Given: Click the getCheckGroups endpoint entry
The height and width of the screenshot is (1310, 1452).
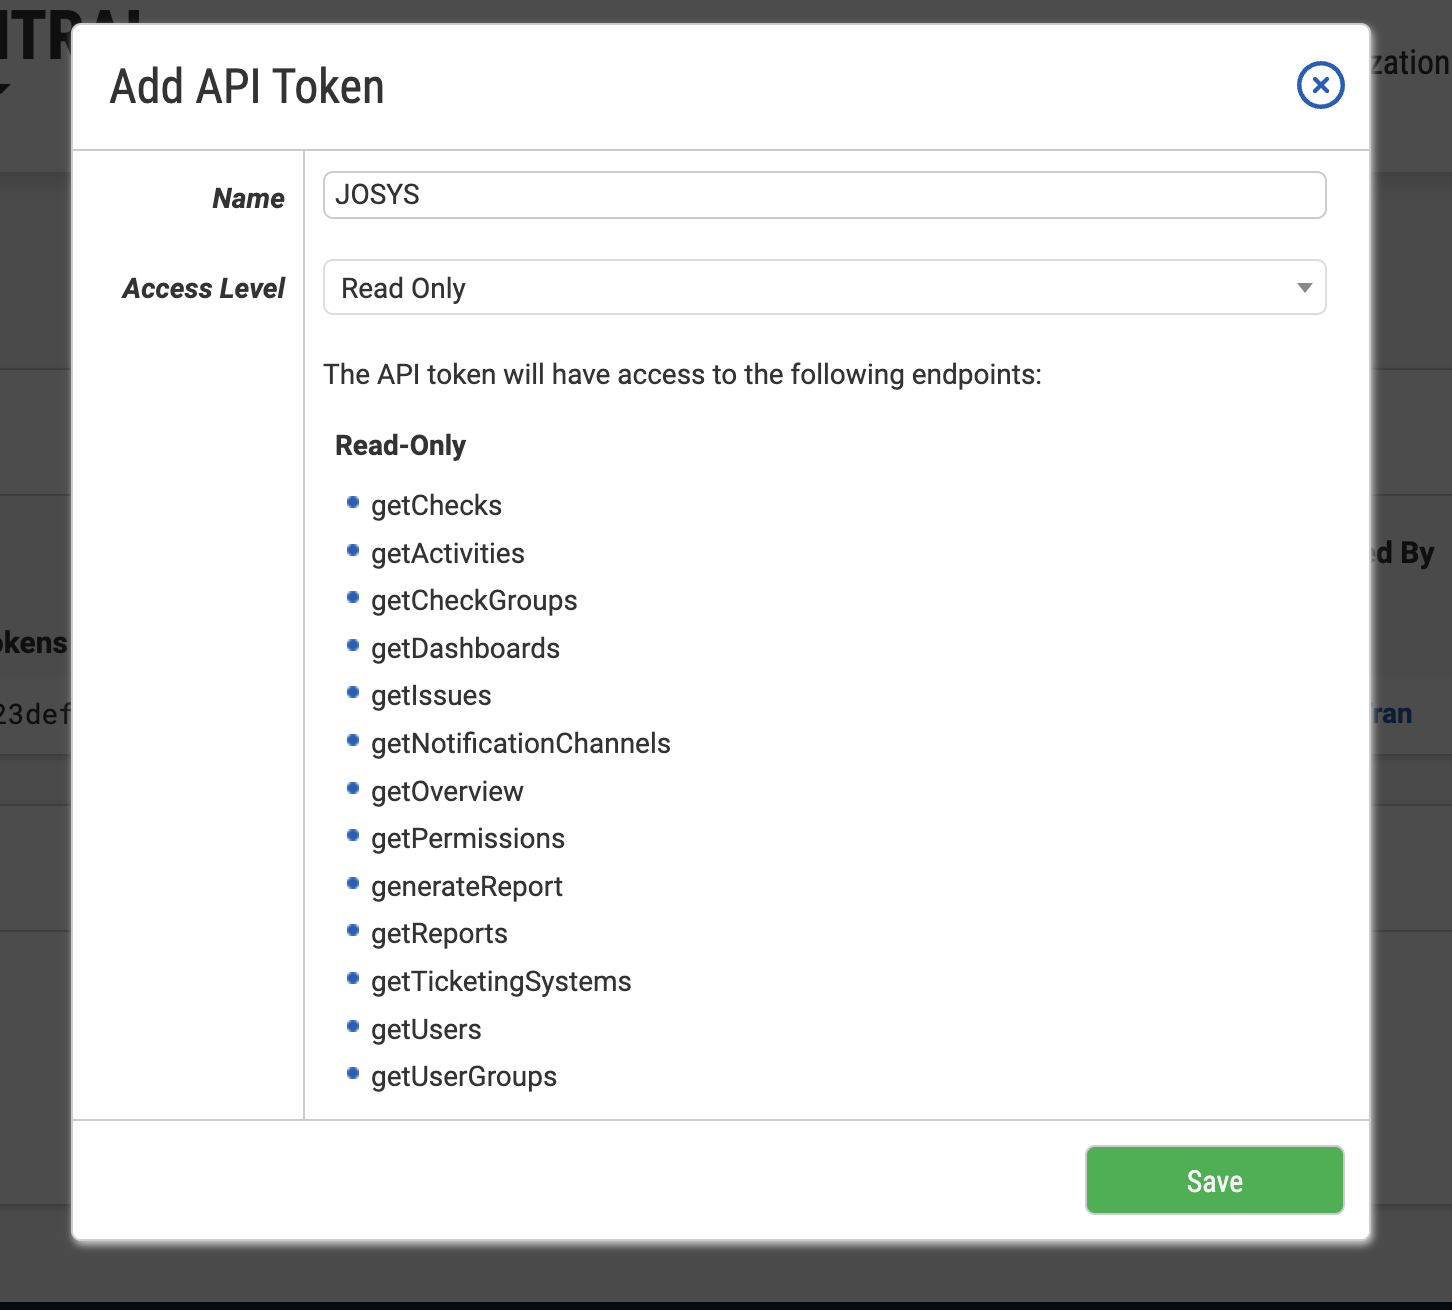Looking at the screenshot, I should [x=474, y=601].
